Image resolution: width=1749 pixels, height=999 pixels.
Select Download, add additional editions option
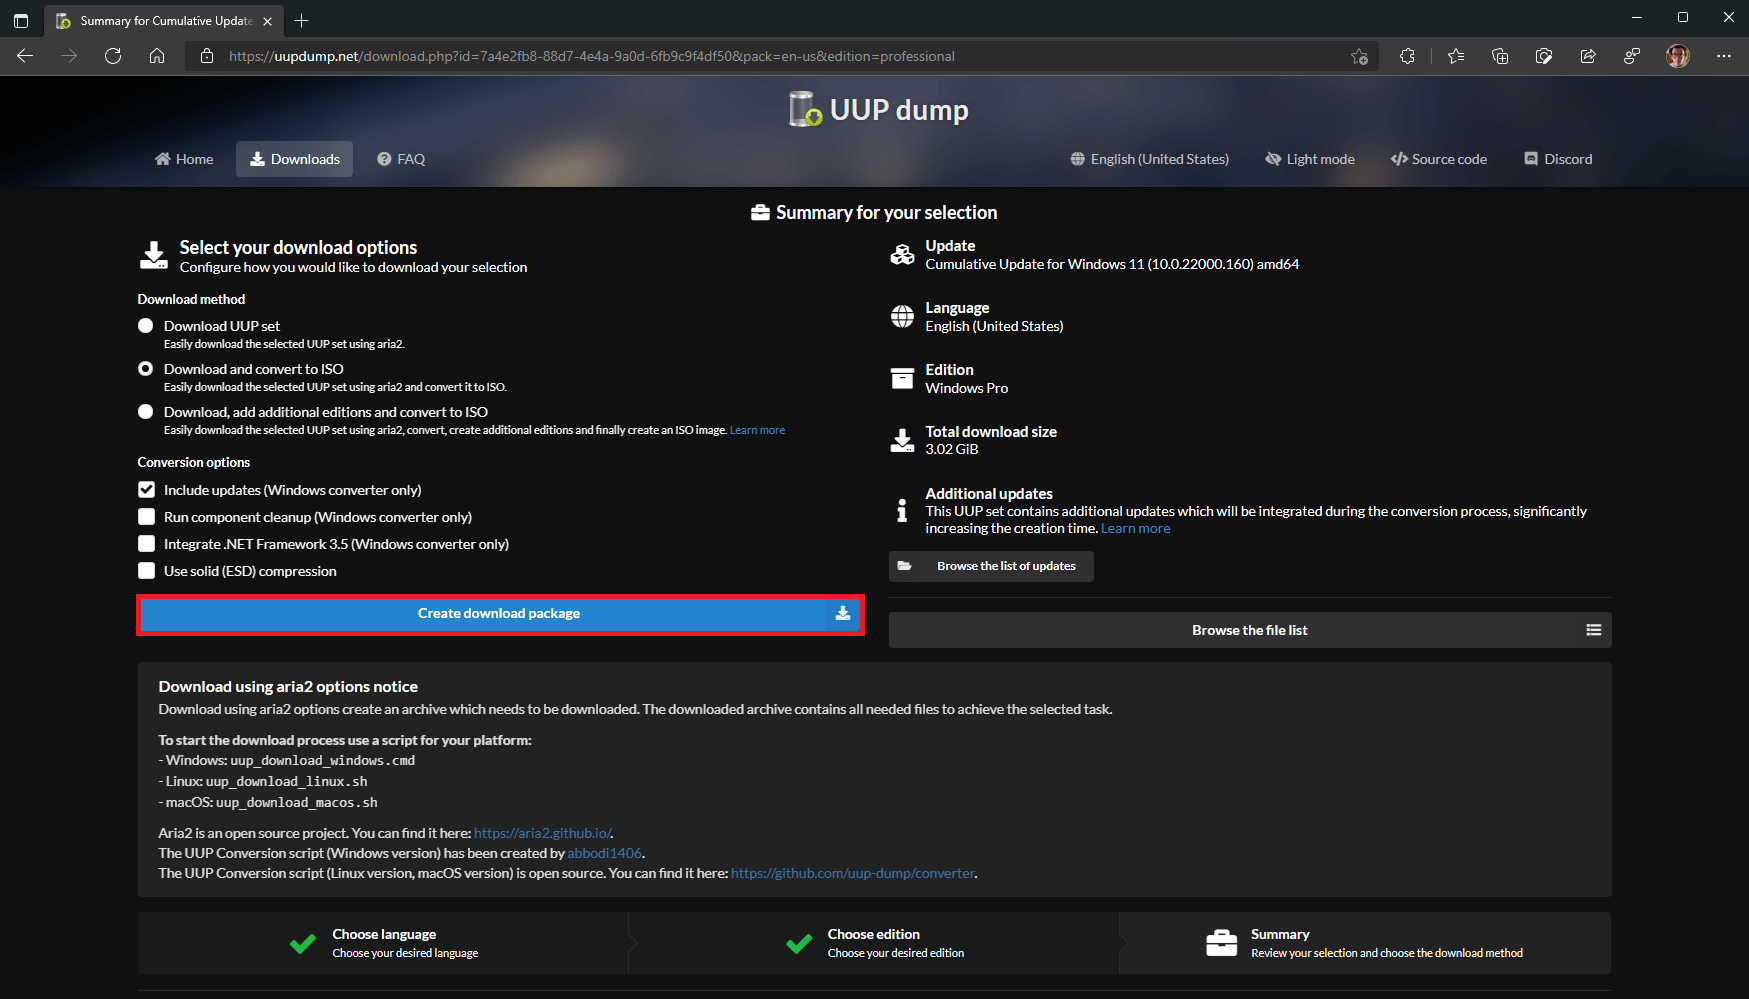pyautogui.click(x=146, y=412)
